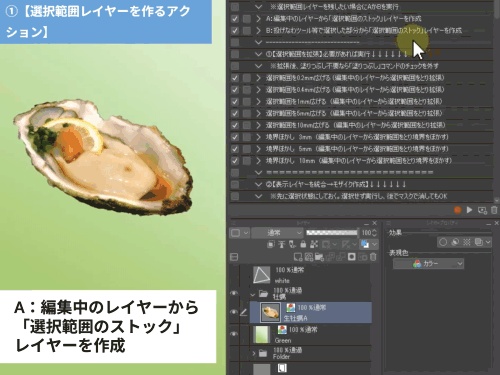
Task: Adjust the layer opacity slider
Action: pos(332,233)
